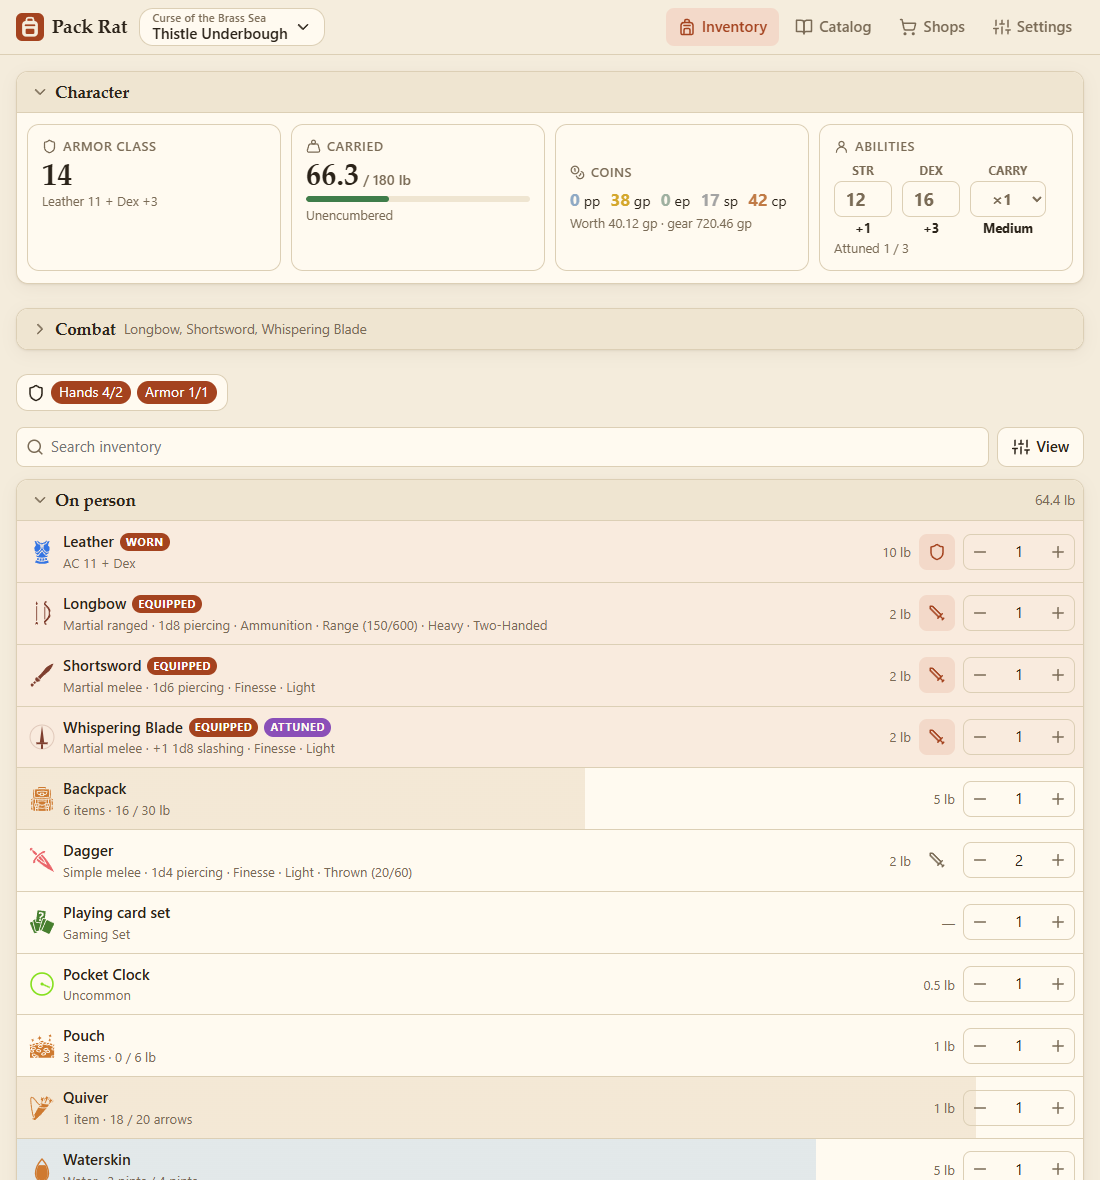Click the Search inventory field
The image size is (1100, 1180).
(503, 447)
